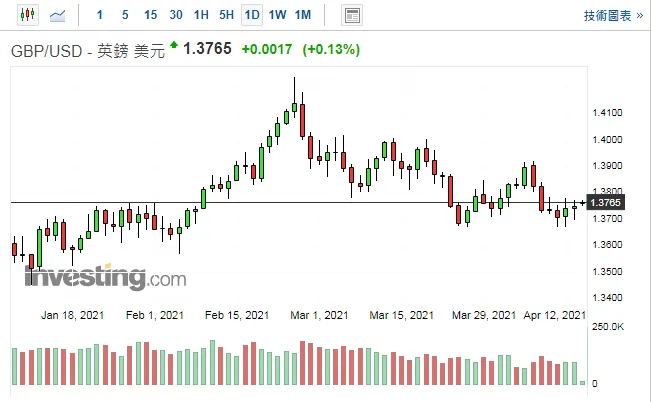Choose the 1D daily timeframe
The width and height of the screenshot is (651, 402).
[x=252, y=15]
